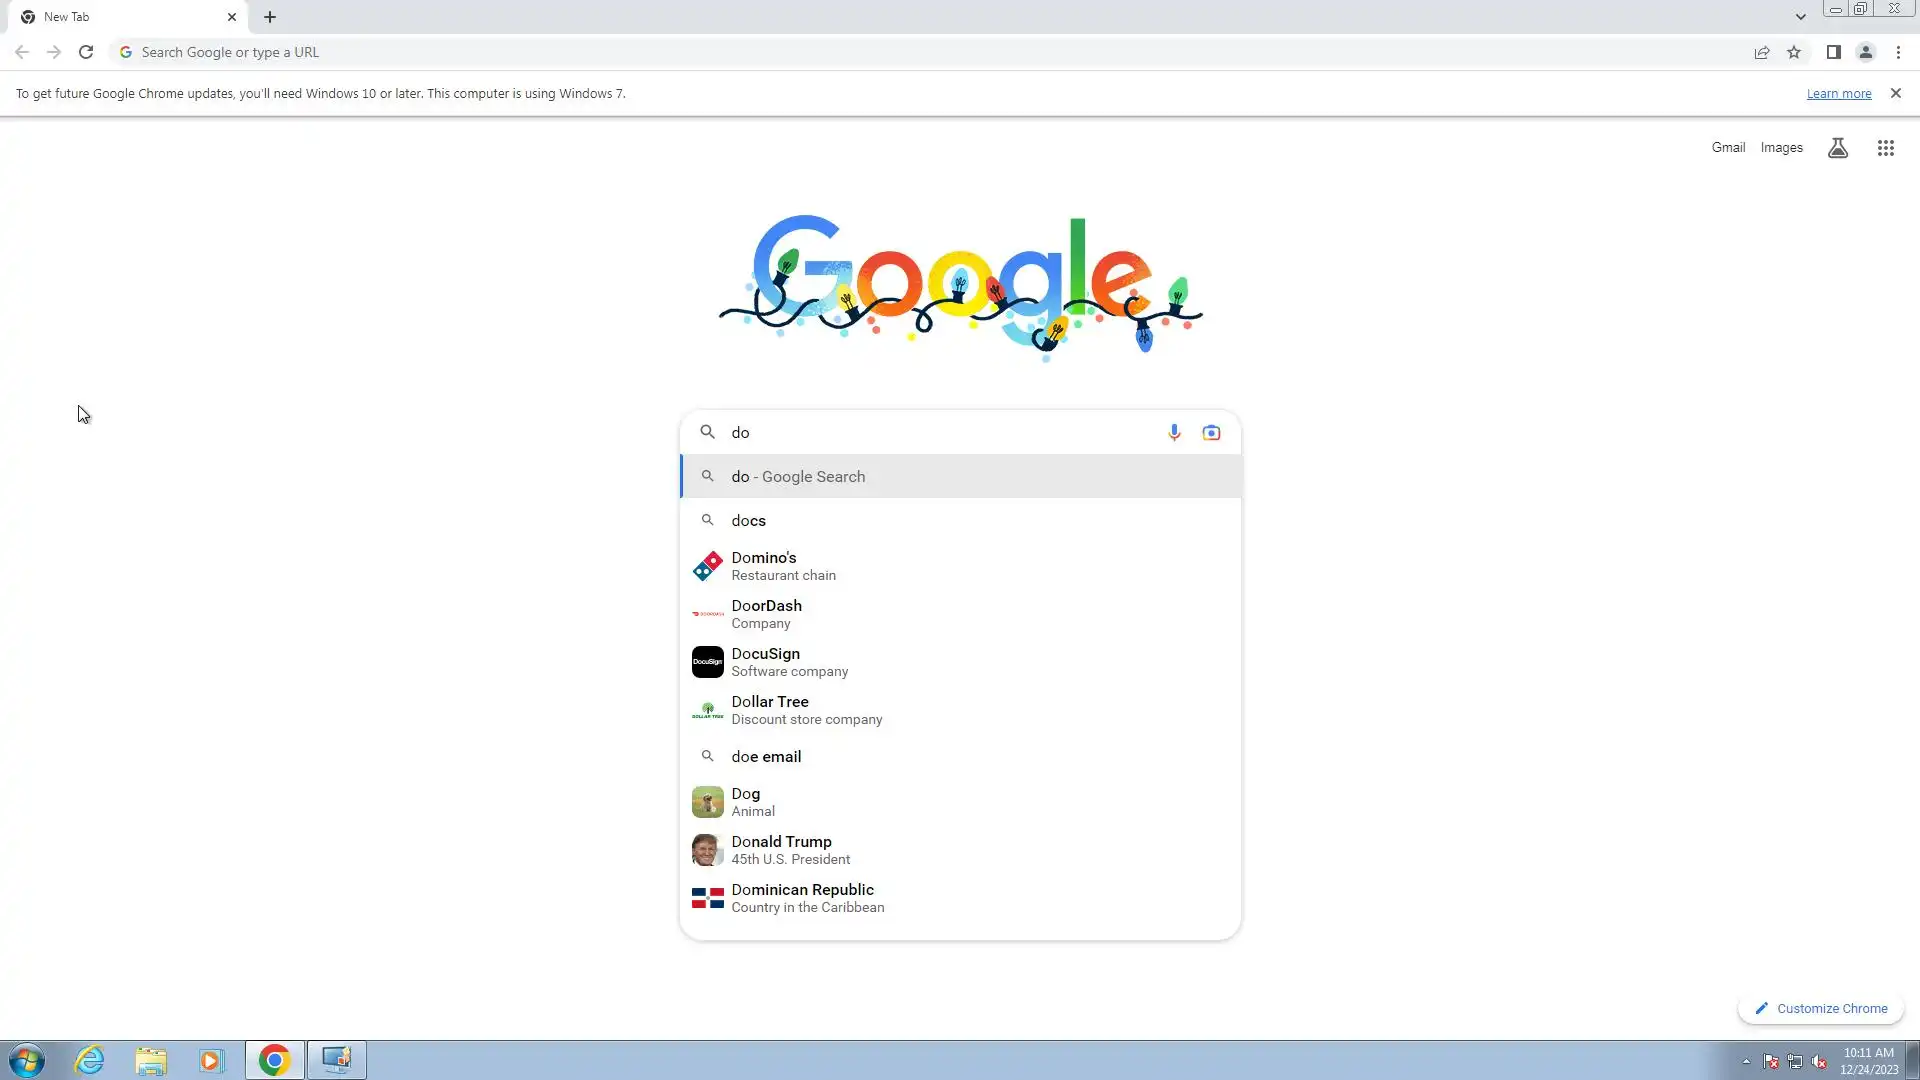Open the Google apps grid
1920x1080 pixels.
click(1885, 148)
